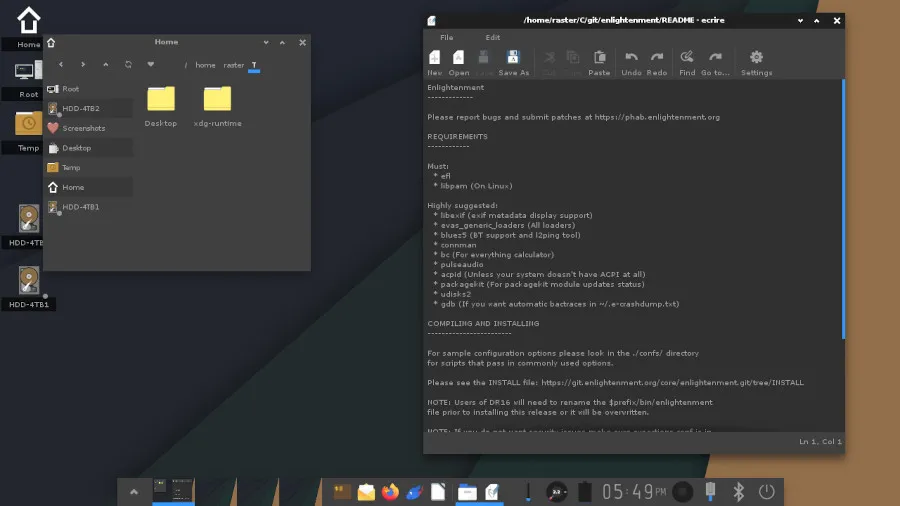Open the xdg-runtime folder
This screenshot has height=506, width=900.
(x=217, y=99)
